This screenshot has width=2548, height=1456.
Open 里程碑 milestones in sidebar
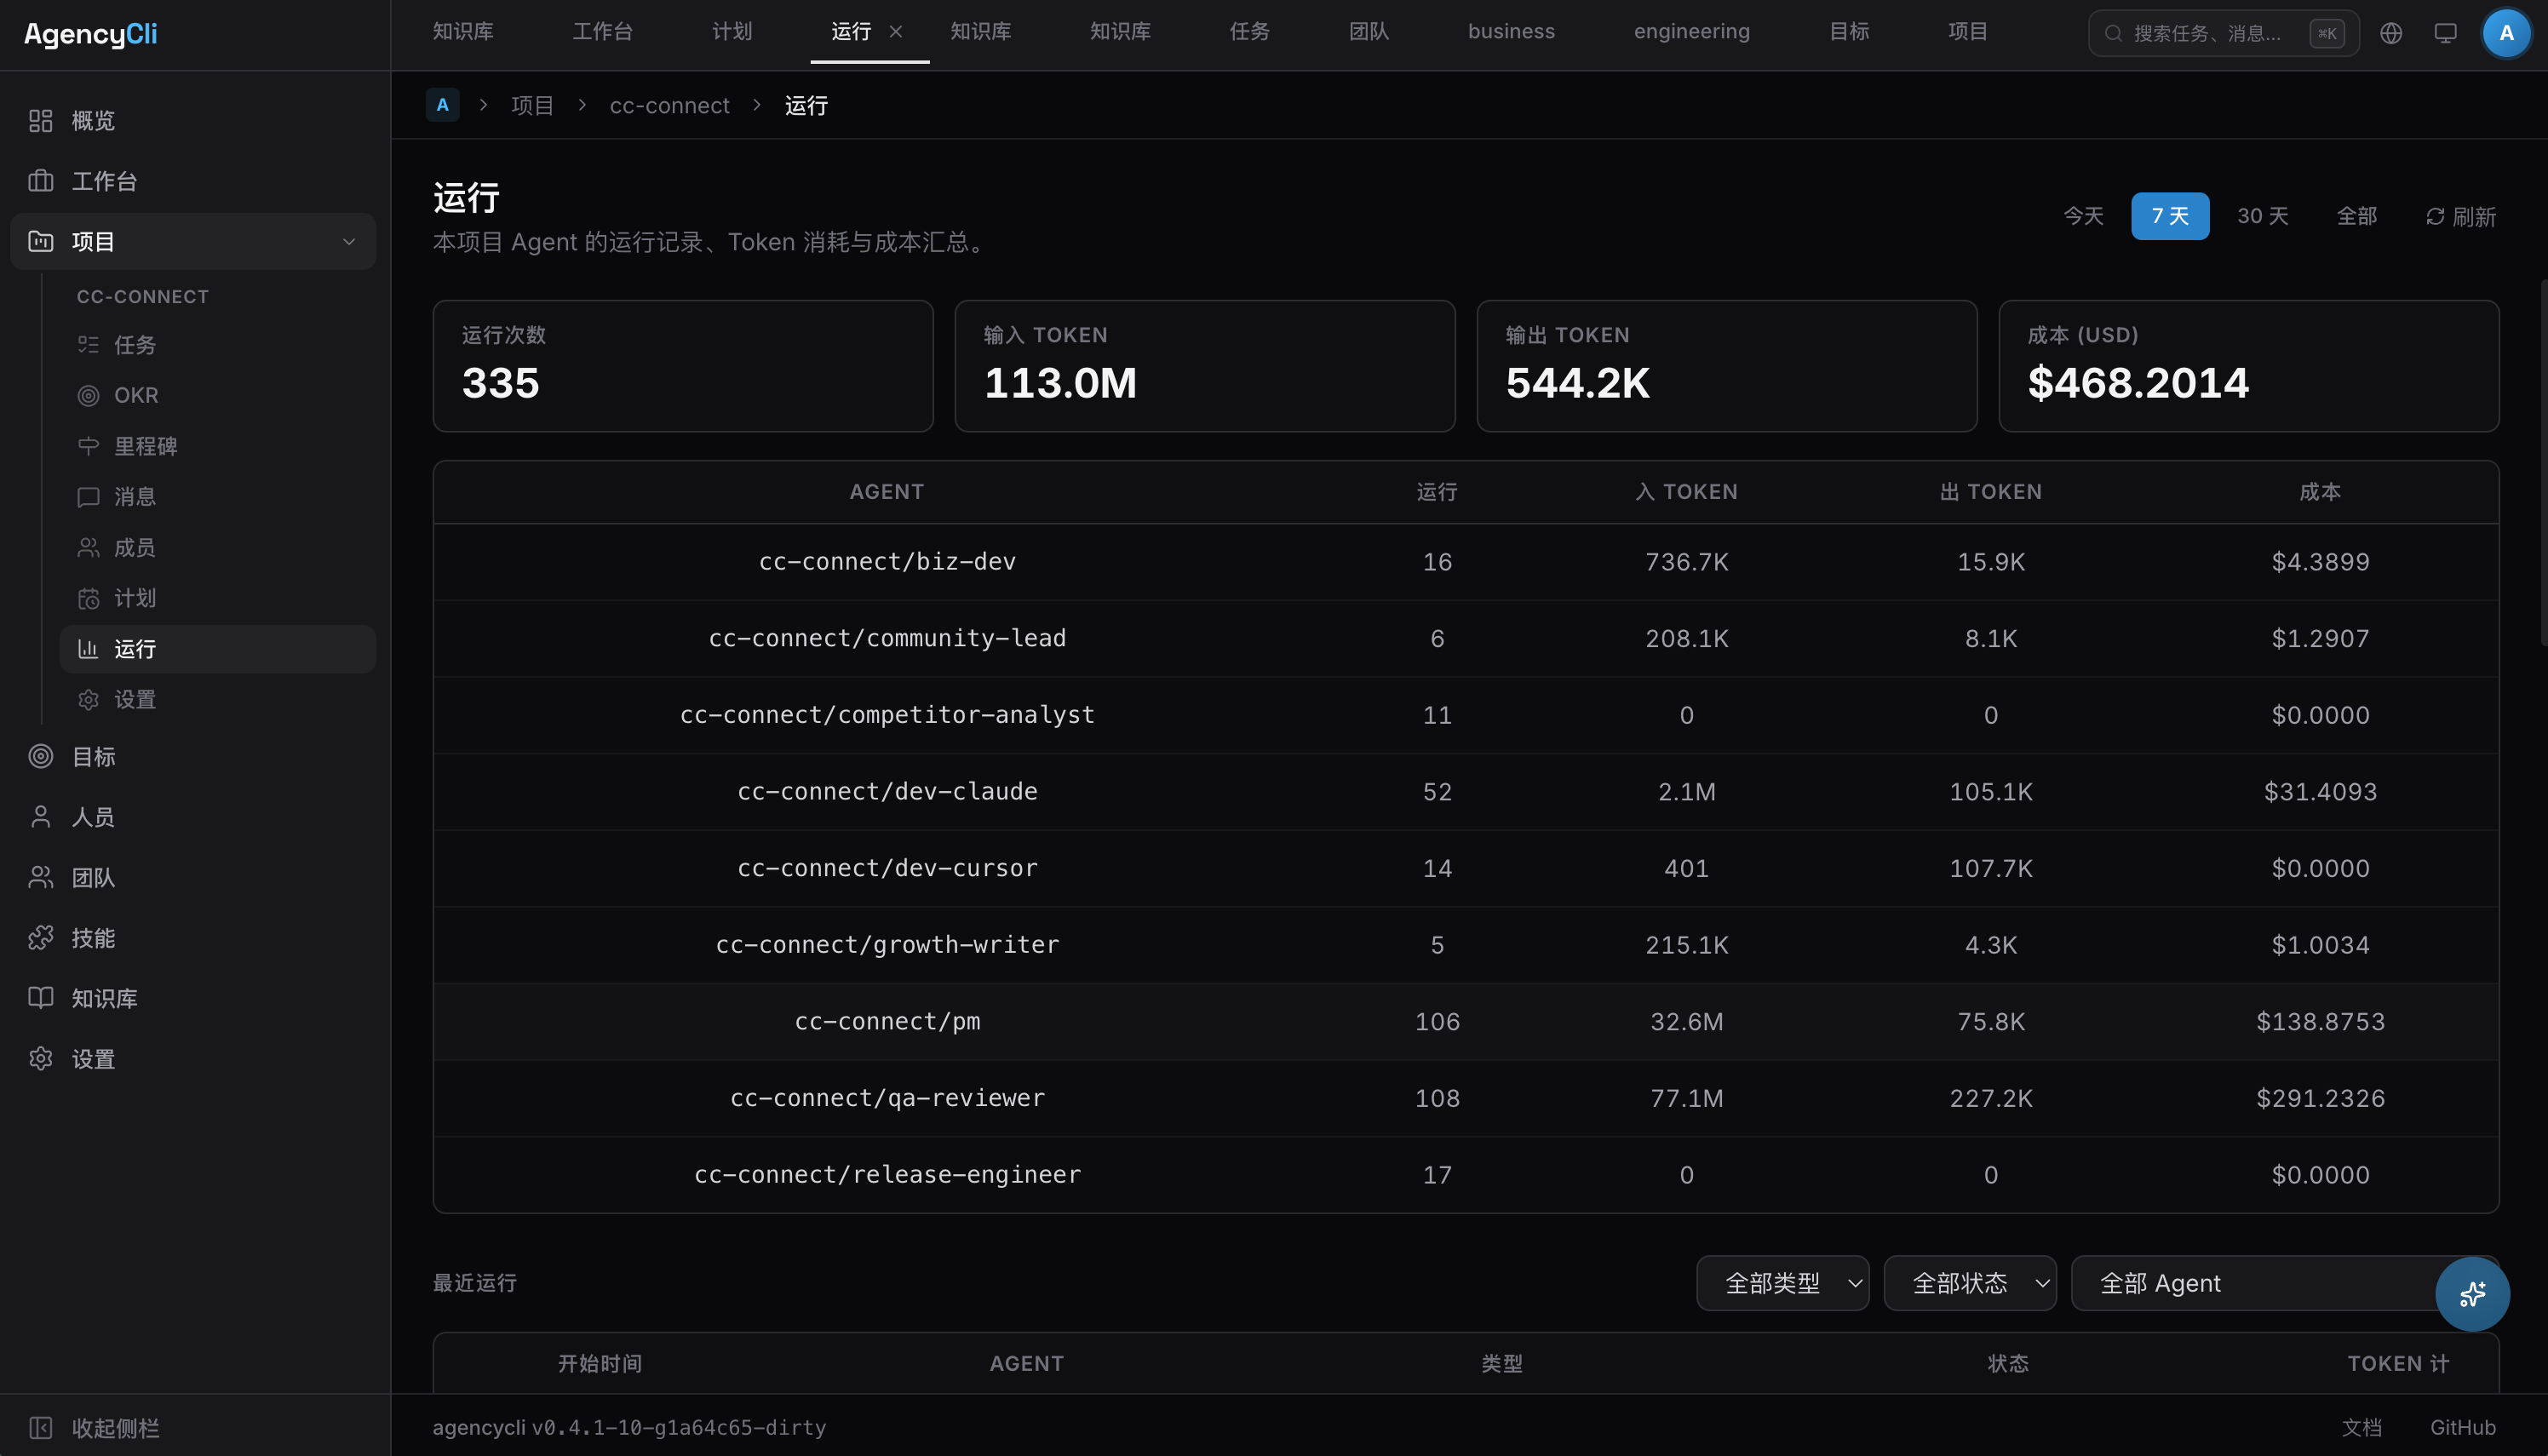[x=145, y=446]
